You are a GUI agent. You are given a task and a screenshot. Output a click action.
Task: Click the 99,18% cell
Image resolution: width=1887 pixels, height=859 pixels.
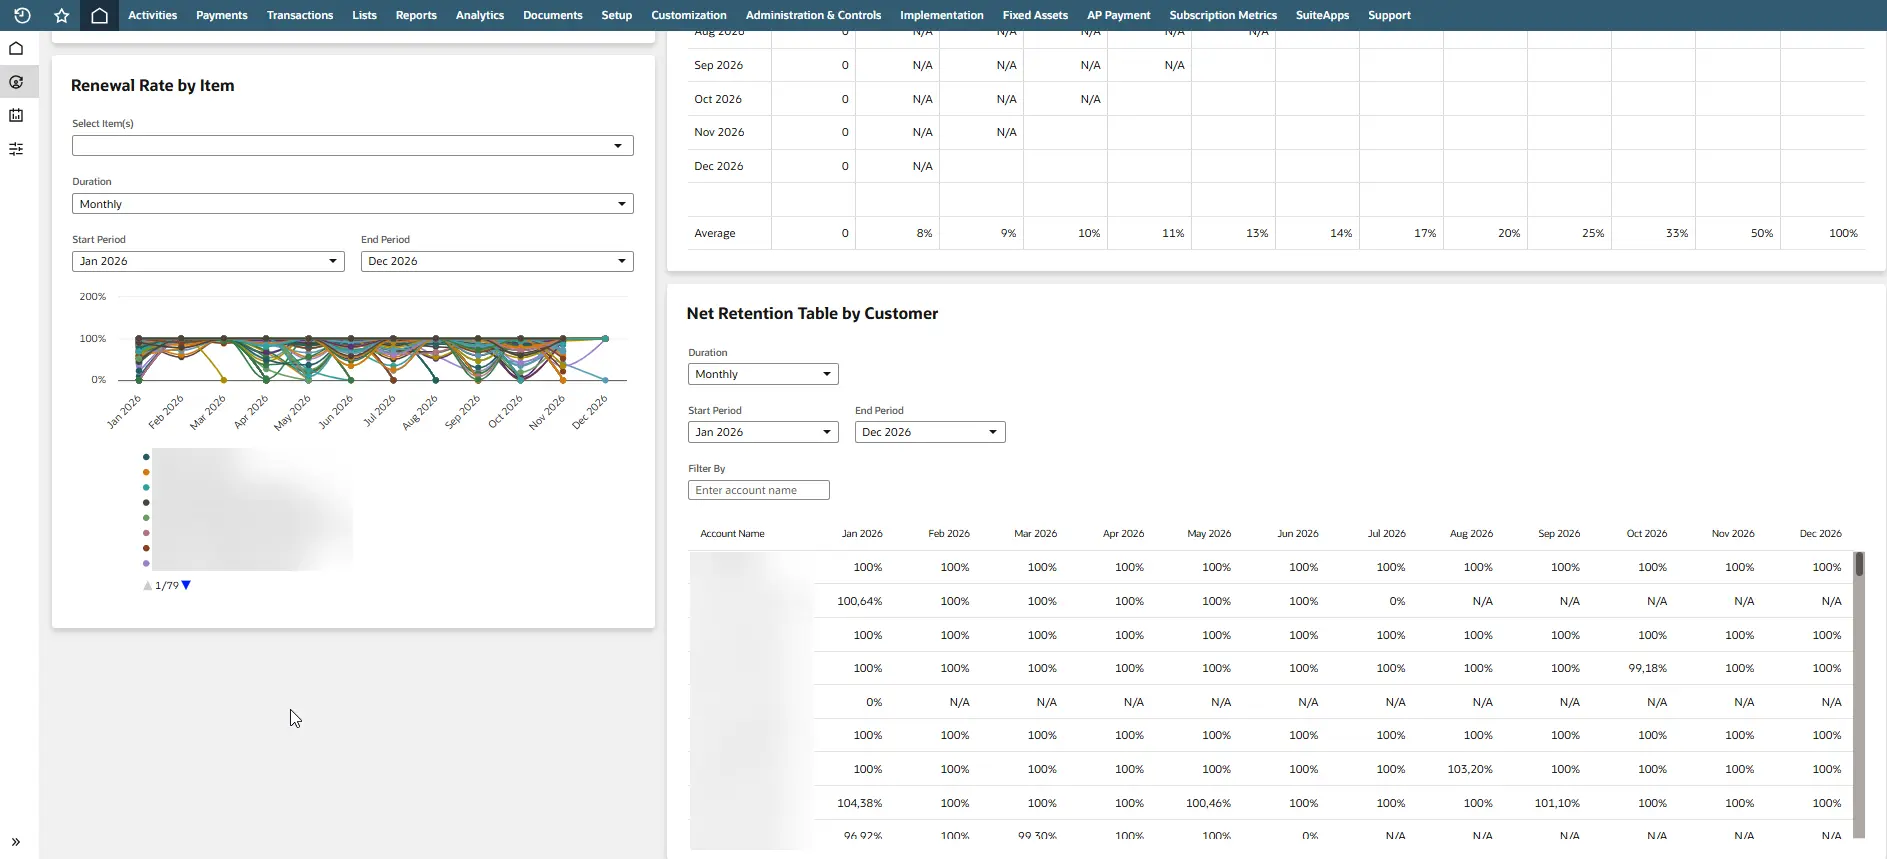pyautogui.click(x=1647, y=668)
